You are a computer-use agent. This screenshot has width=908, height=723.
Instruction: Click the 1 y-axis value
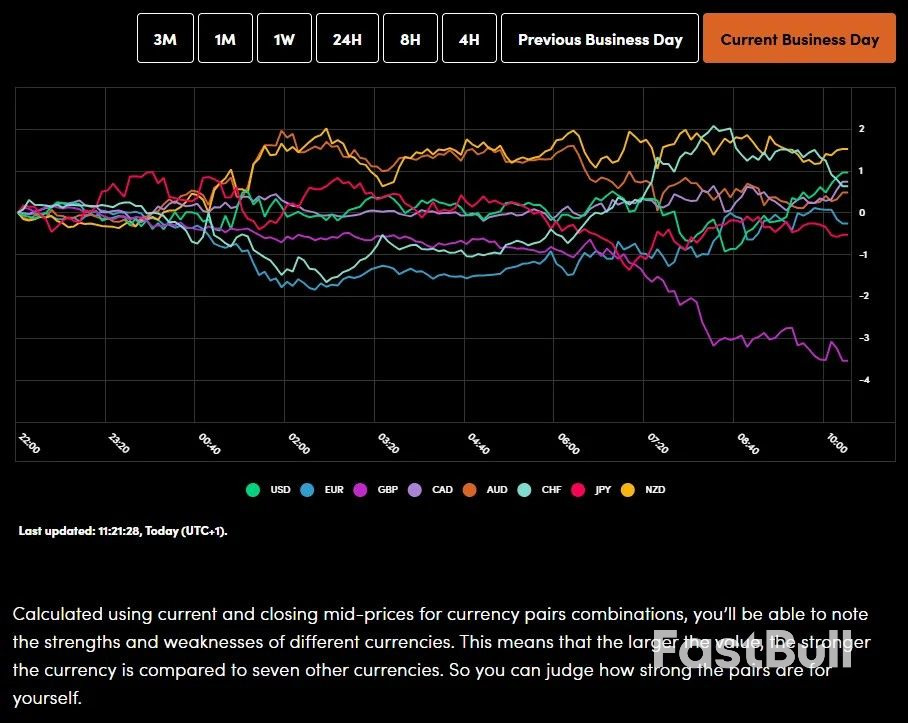(861, 171)
